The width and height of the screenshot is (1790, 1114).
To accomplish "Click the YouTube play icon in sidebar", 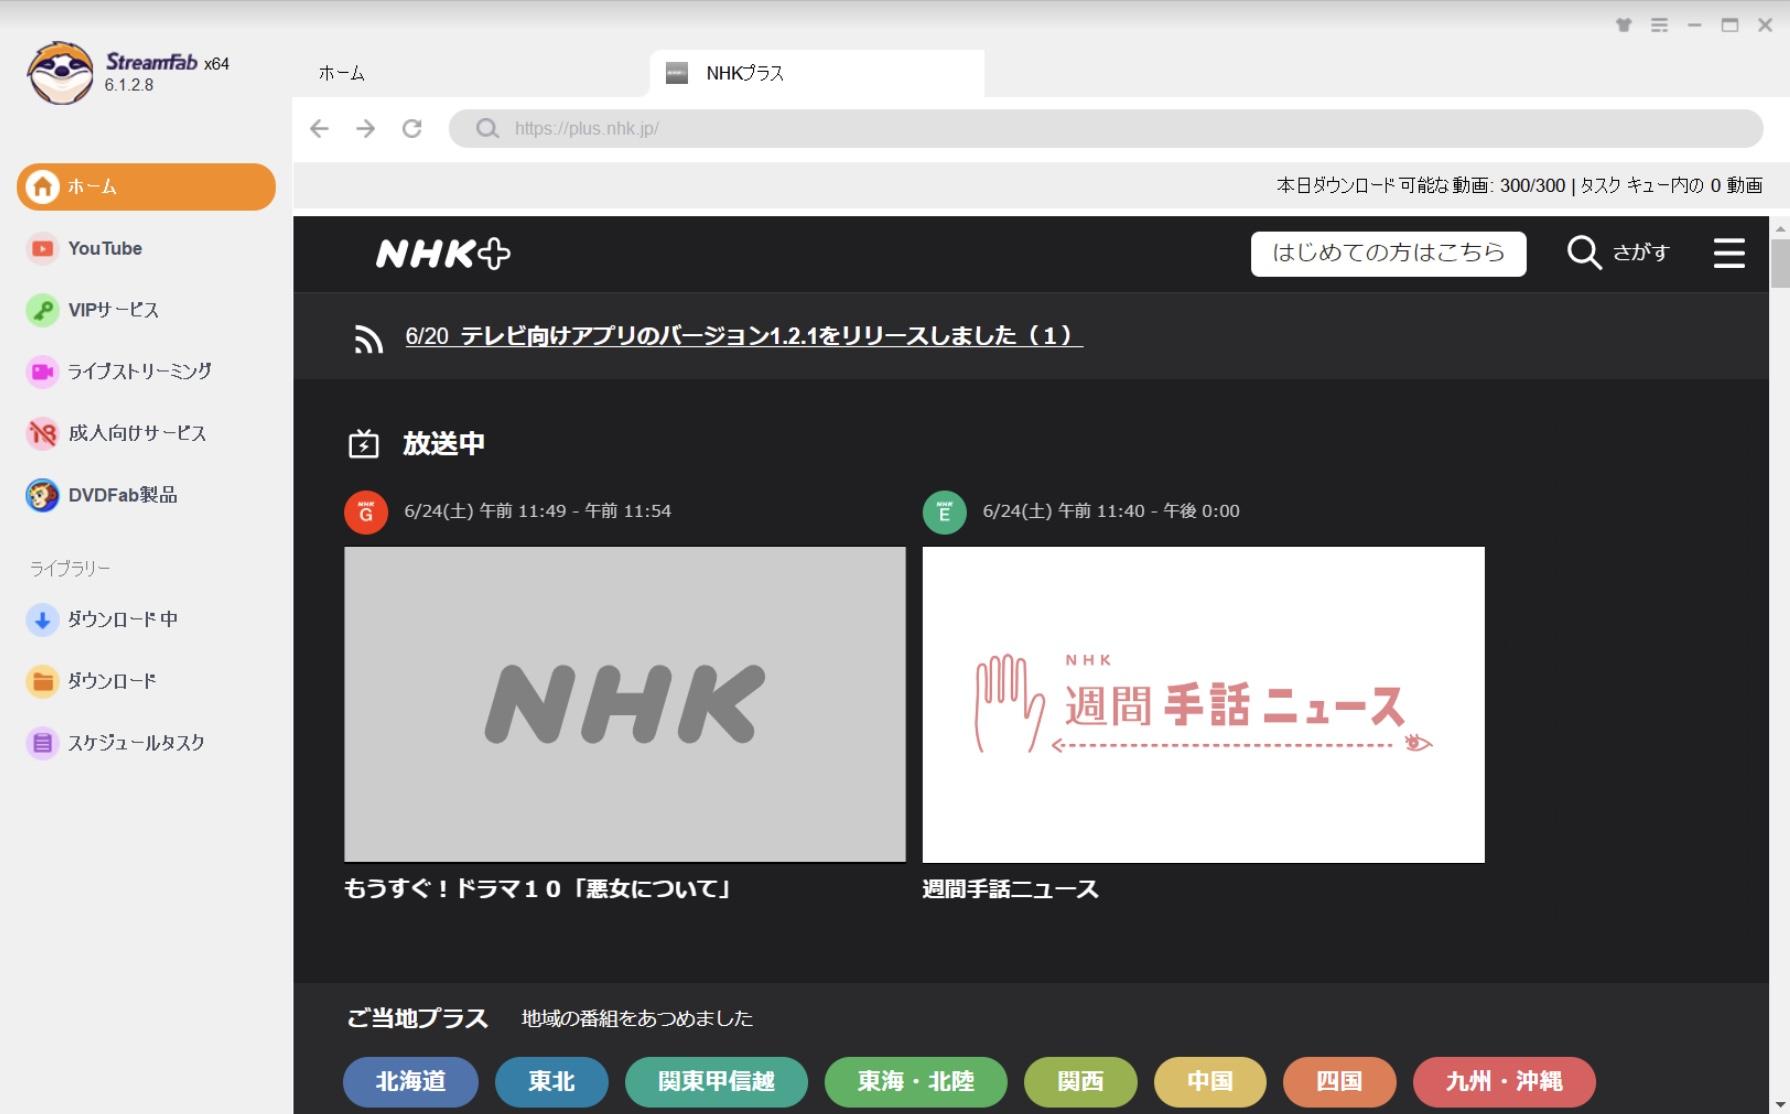I will pos(42,248).
